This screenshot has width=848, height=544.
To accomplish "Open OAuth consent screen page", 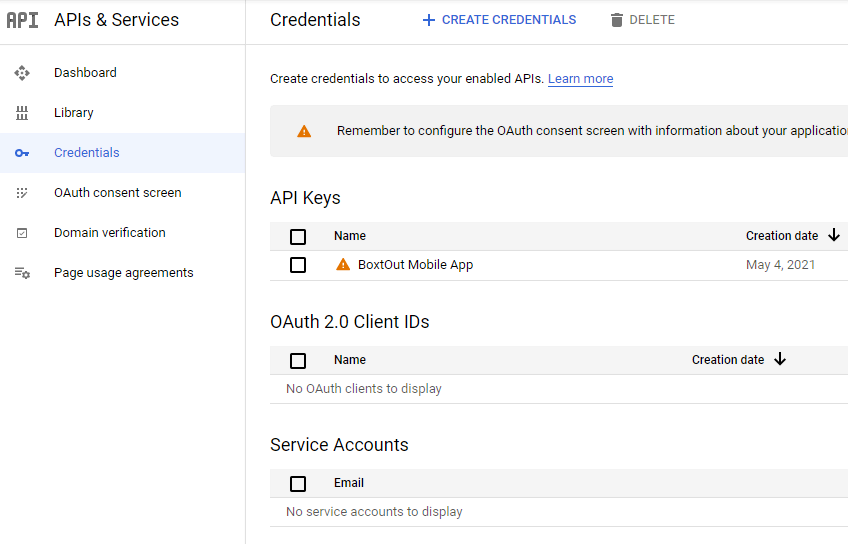I will pos(117,193).
